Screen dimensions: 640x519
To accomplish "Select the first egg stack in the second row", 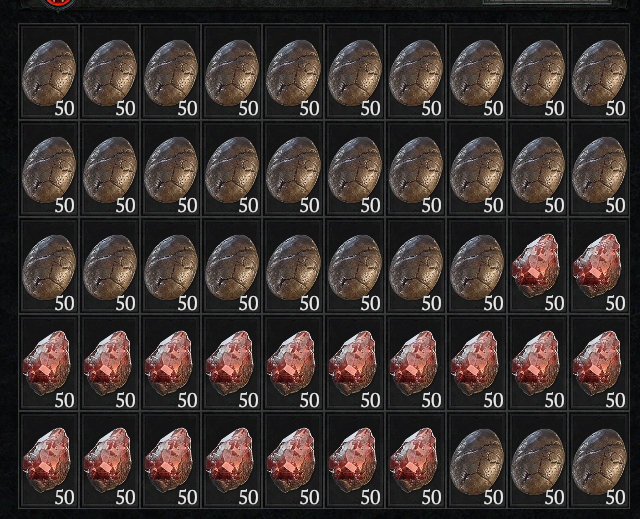I will click(49, 169).
